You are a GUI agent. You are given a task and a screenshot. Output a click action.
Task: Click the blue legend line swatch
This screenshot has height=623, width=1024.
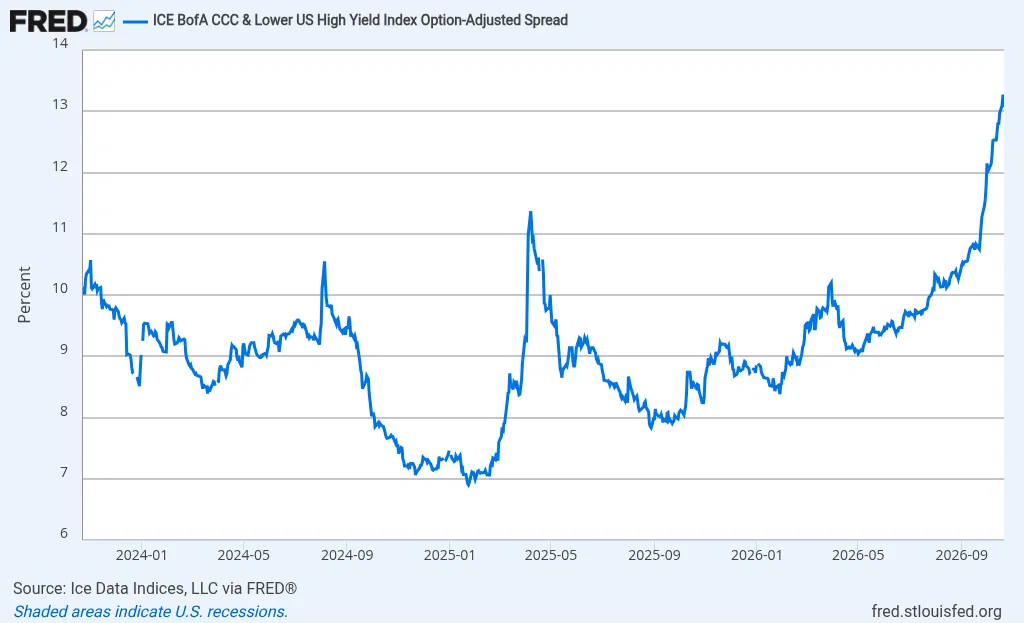135,22
